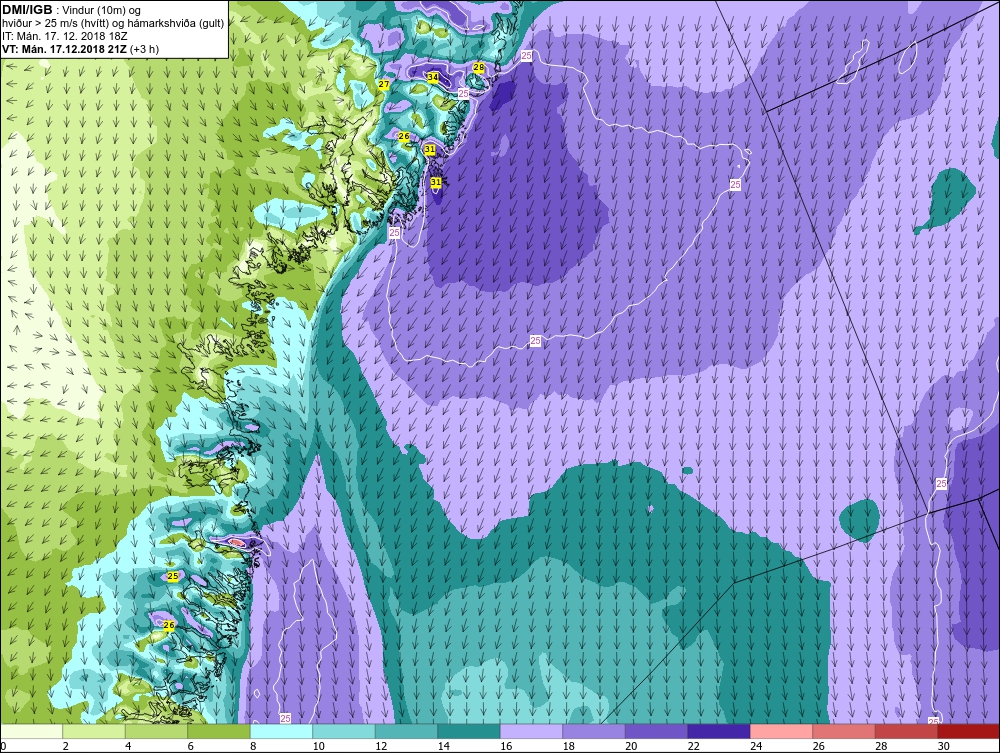Click the dark red above-30 m/s legend swatch
The image size is (1000, 753).
coord(969,731)
